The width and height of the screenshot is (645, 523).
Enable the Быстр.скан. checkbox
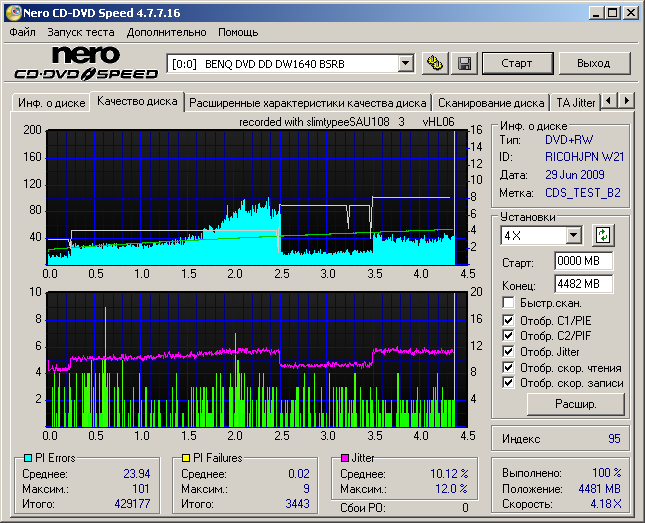(x=509, y=302)
